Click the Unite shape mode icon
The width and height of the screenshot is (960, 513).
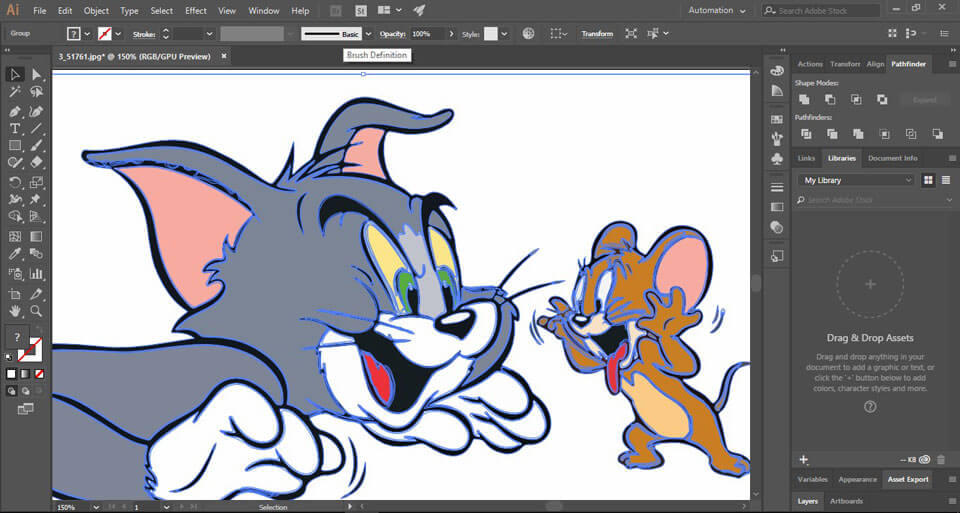[804, 100]
